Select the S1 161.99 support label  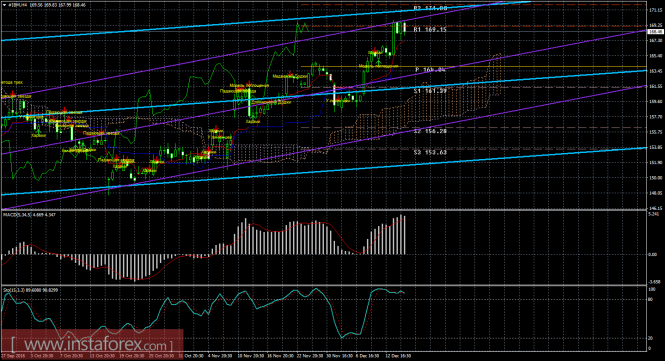(430, 91)
